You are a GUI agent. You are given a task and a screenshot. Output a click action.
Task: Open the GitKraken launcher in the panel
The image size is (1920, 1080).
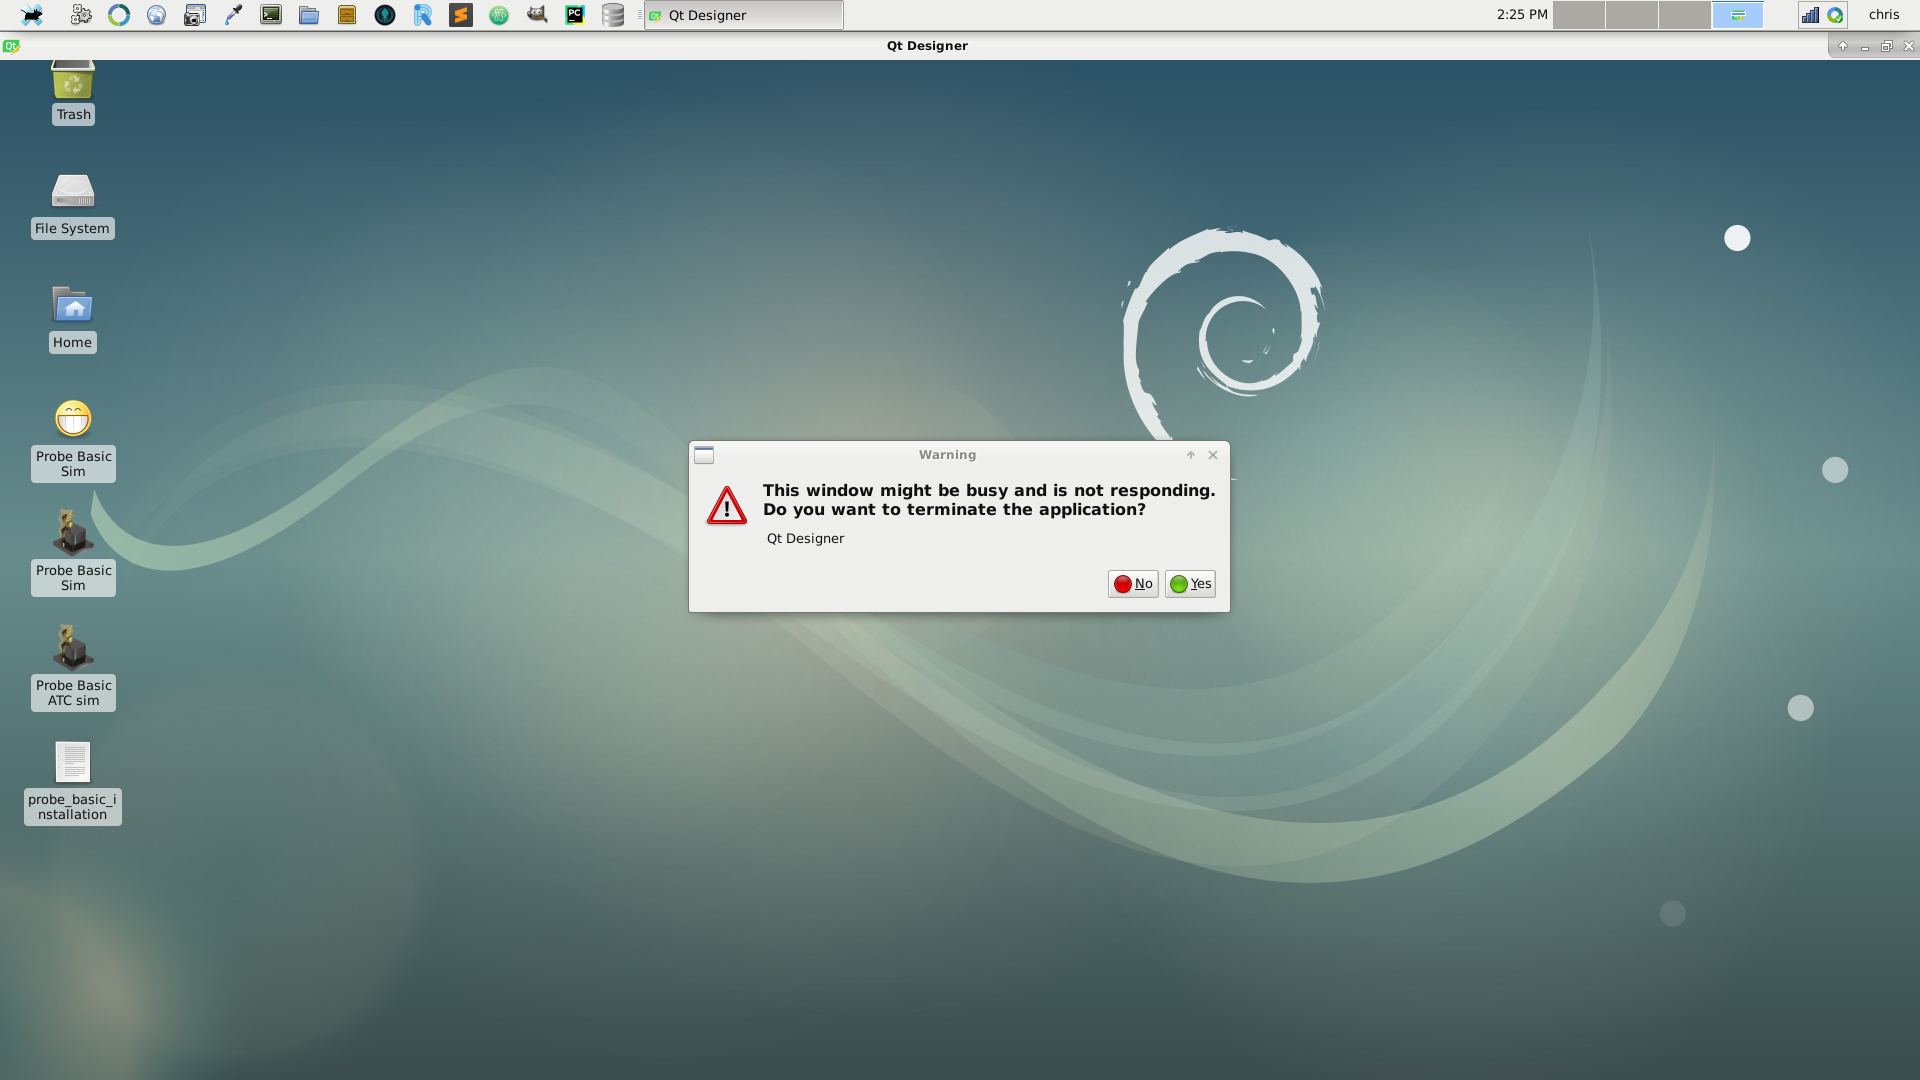[385, 15]
